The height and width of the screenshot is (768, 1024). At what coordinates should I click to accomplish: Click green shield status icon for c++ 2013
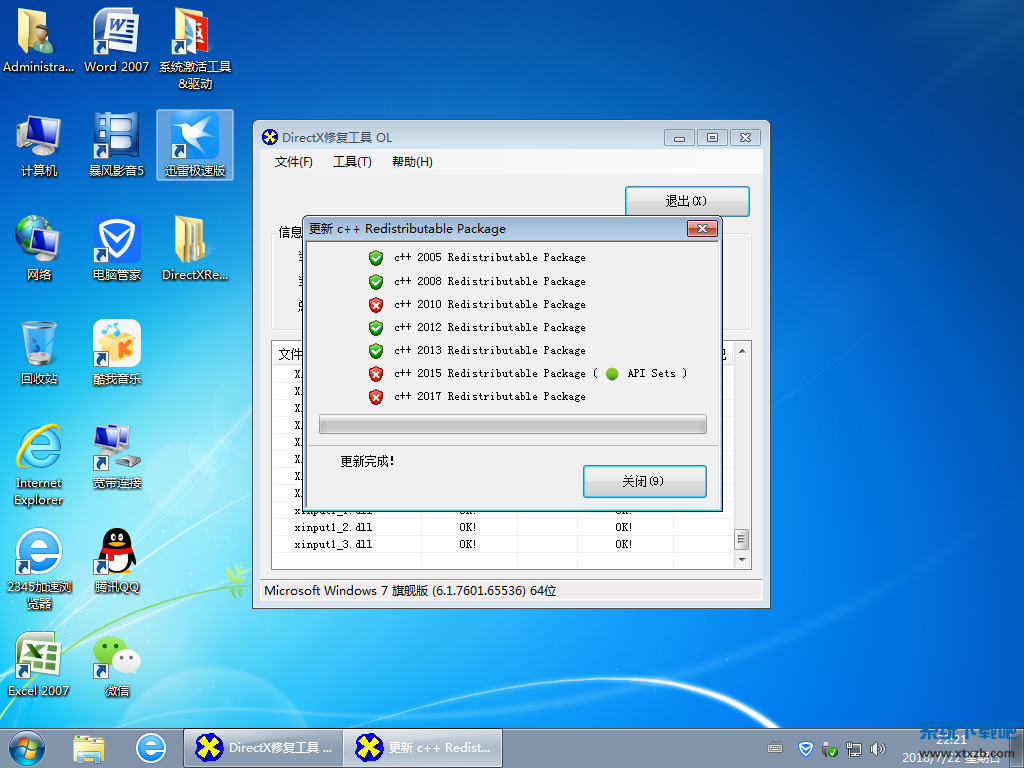376,351
